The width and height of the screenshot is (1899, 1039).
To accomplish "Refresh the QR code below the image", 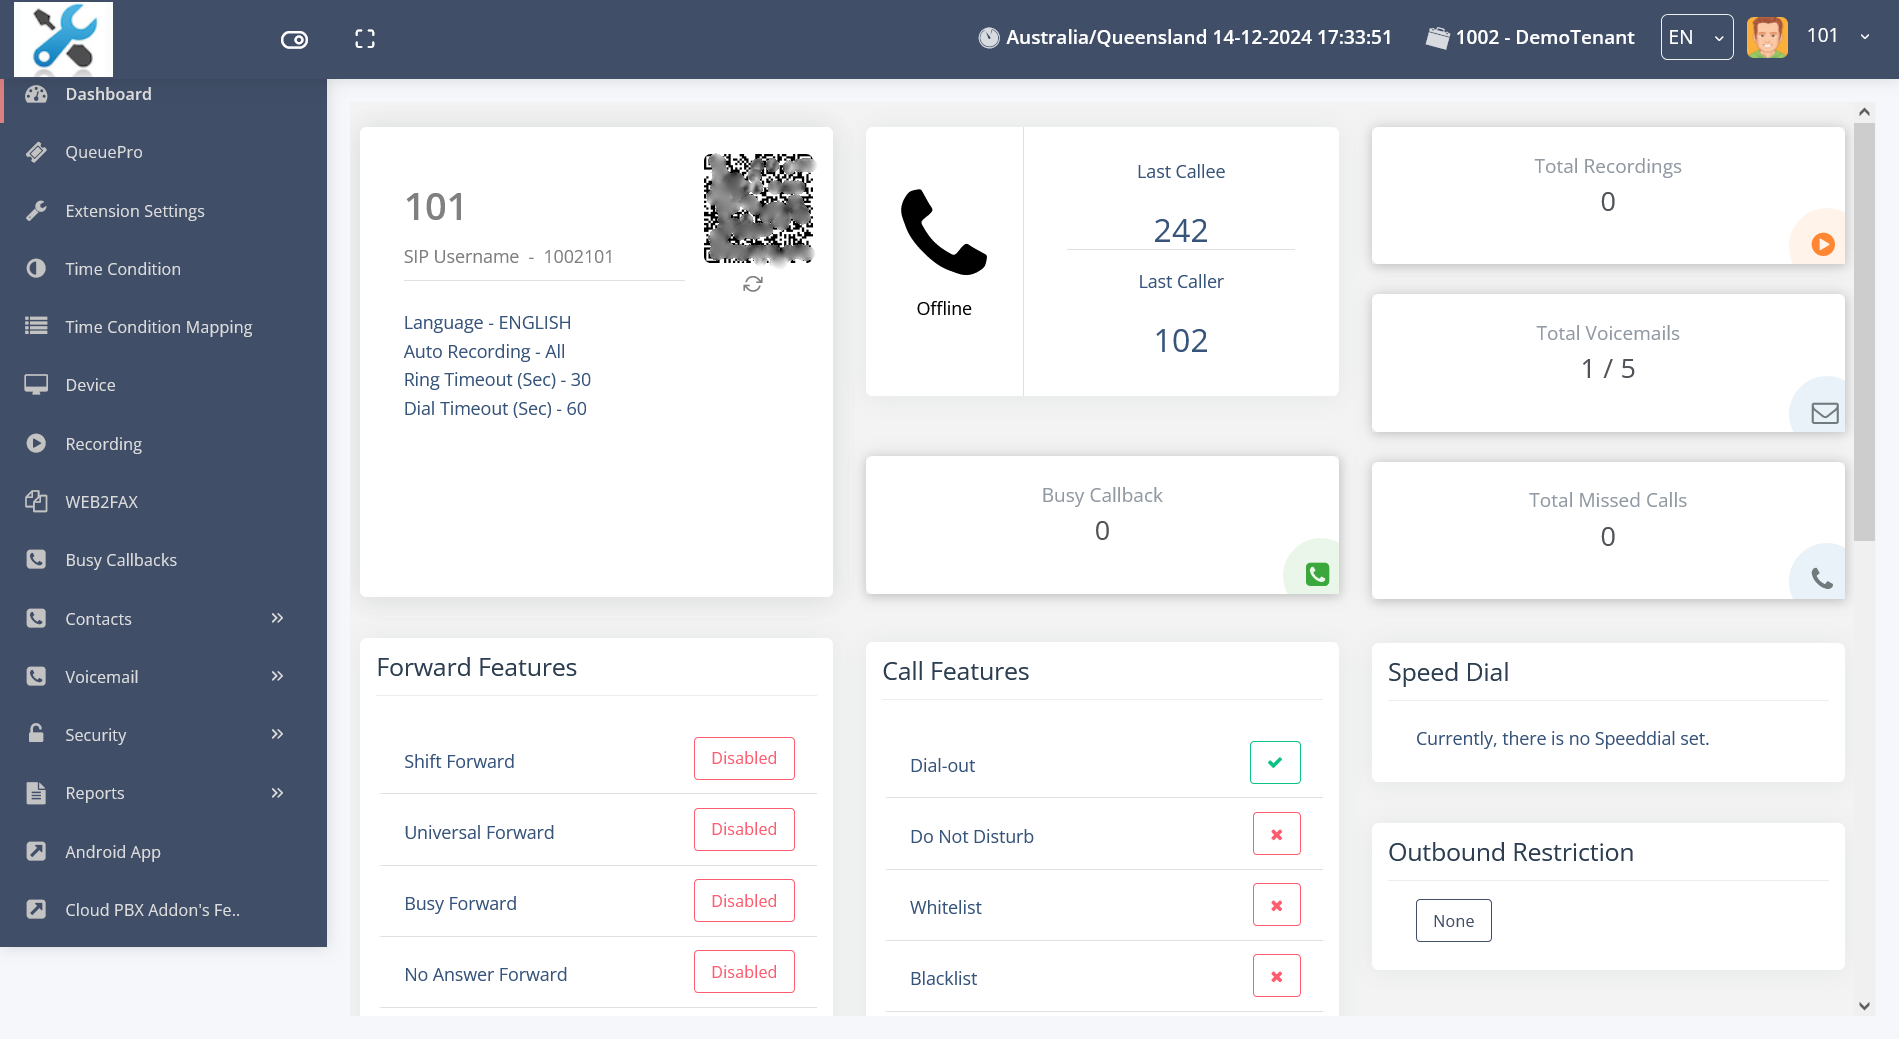I will tap(753, 285).
